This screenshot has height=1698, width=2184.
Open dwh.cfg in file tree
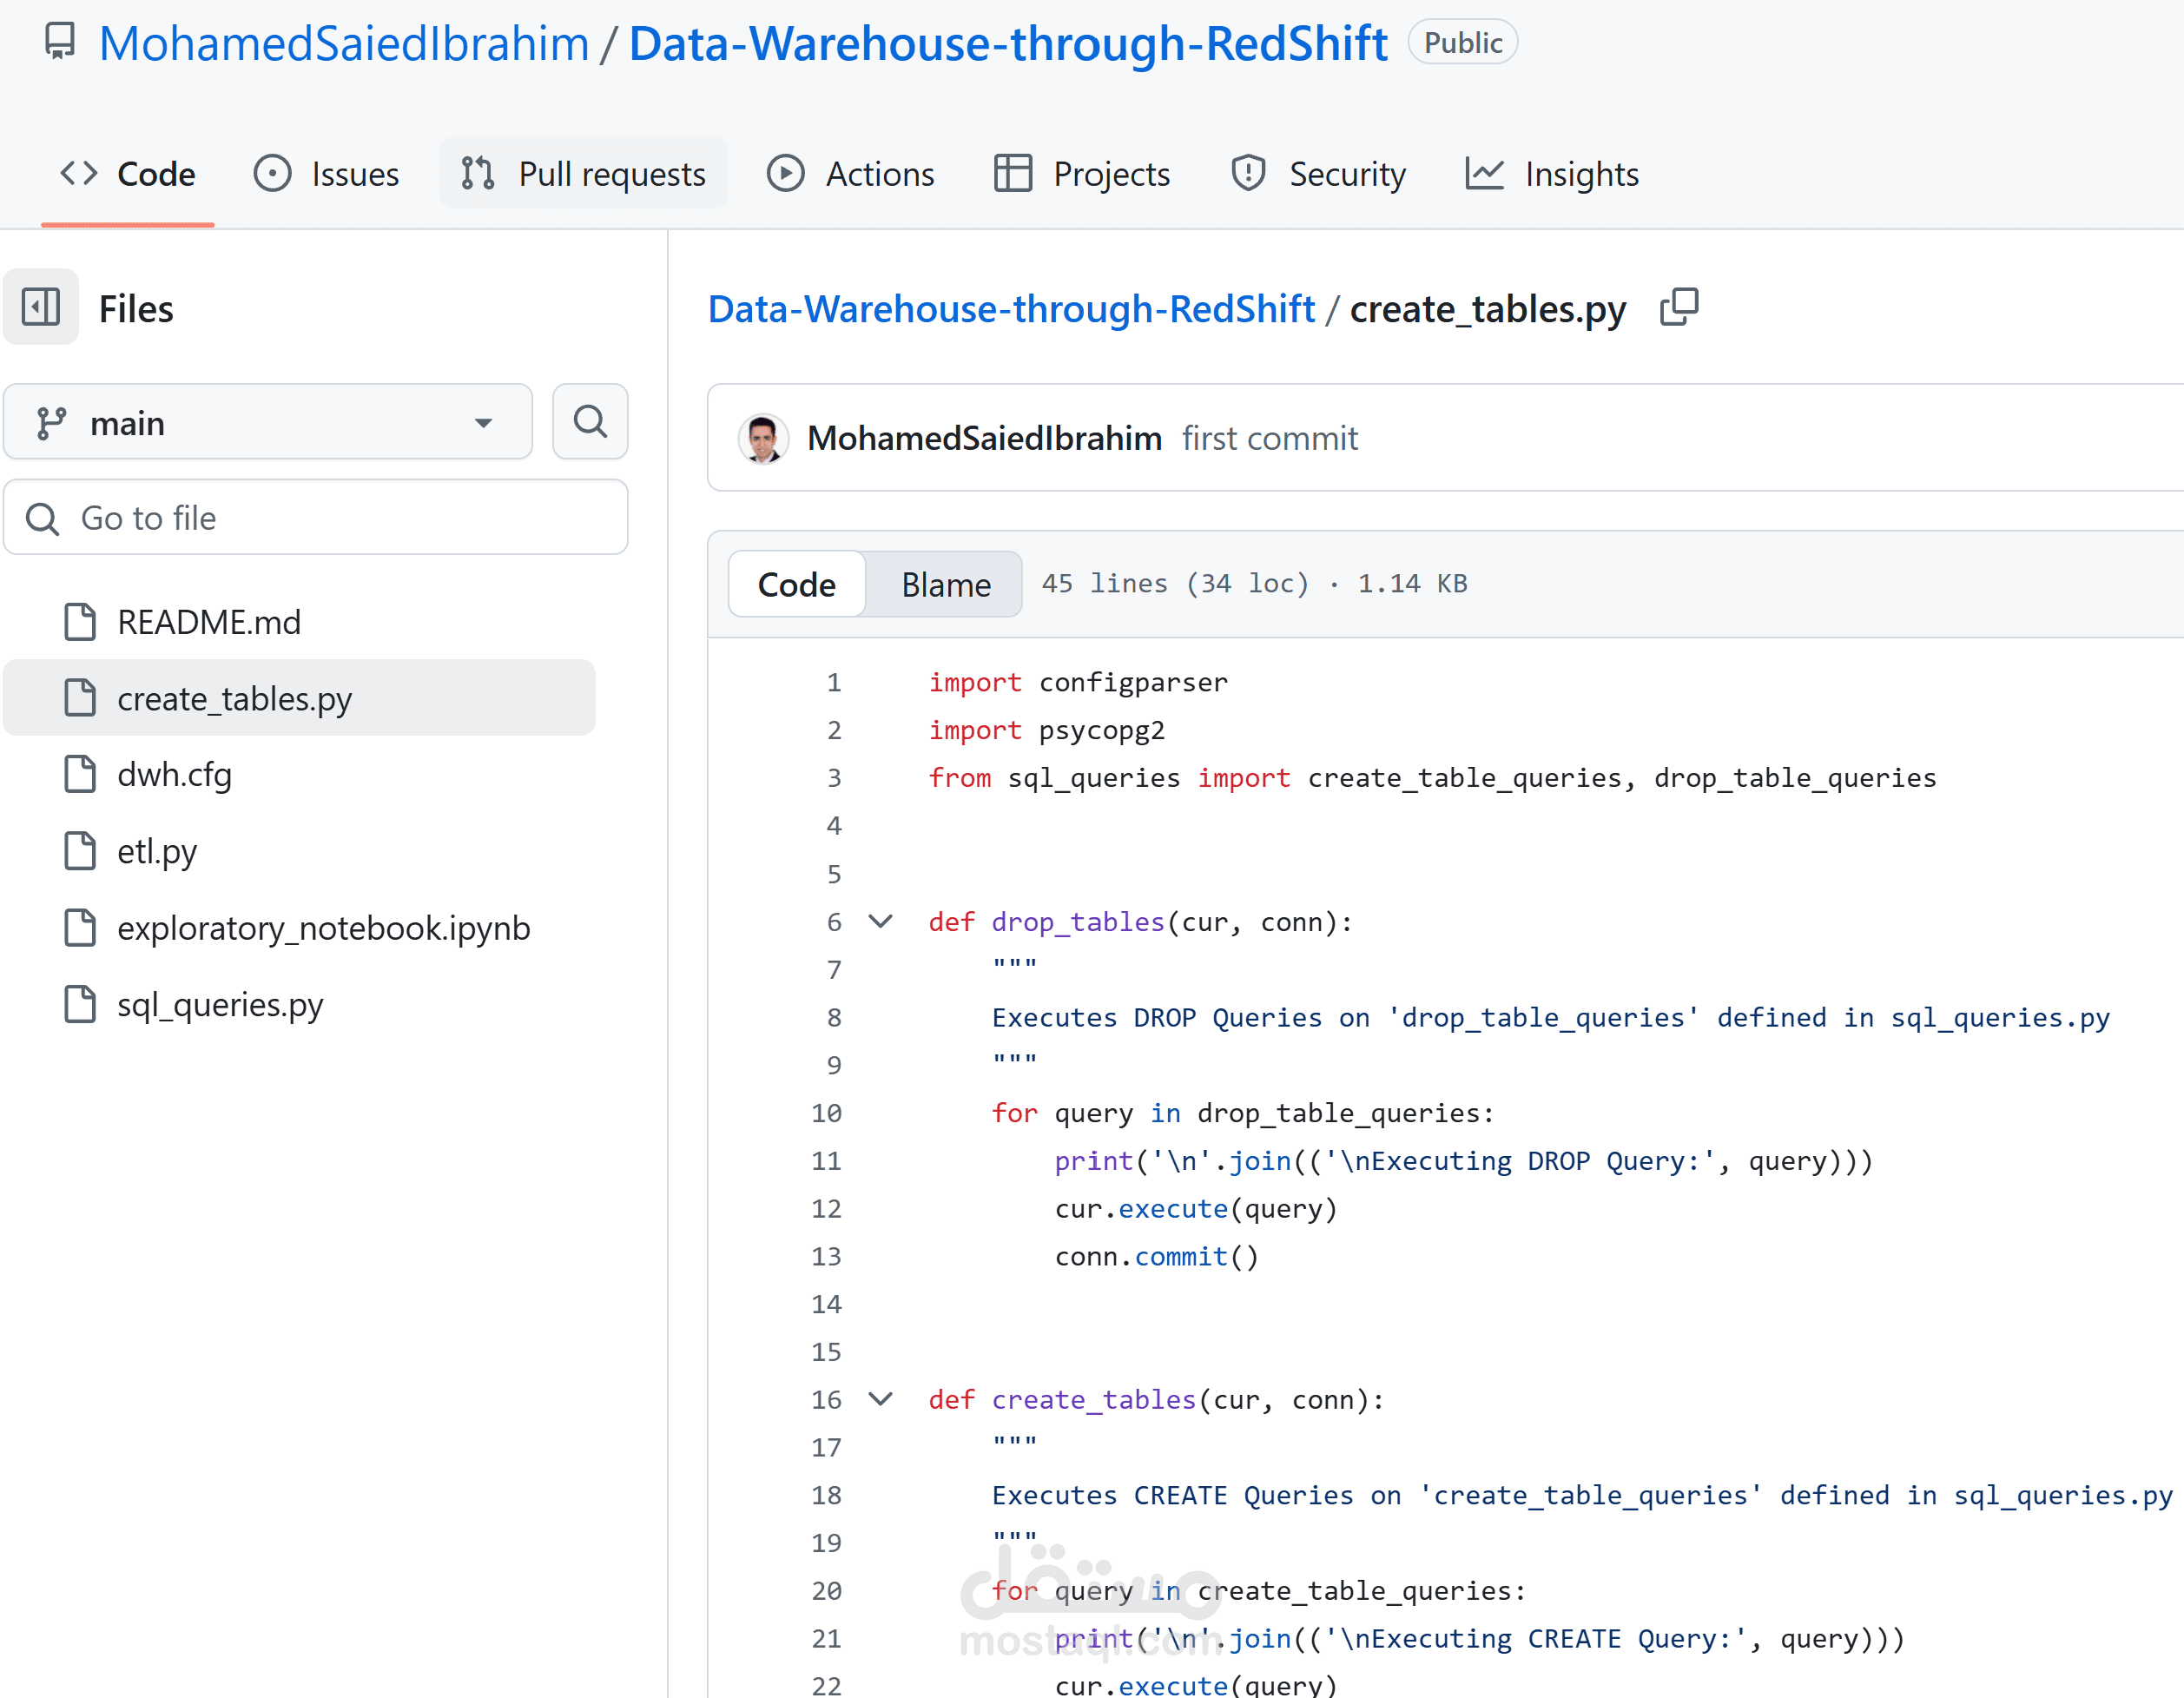pyautogui.click(x=300, y=774)
